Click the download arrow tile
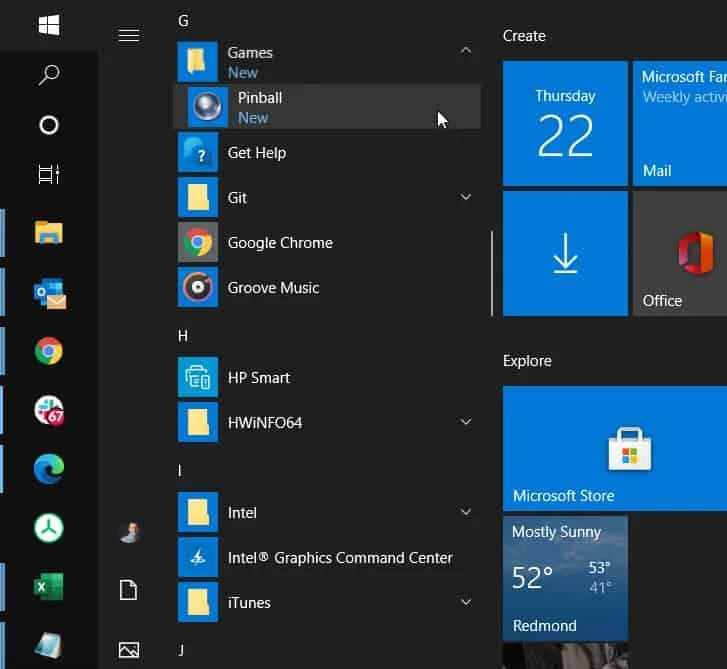The width and height of the screenshot is (727, 669). tap(565, 254)
